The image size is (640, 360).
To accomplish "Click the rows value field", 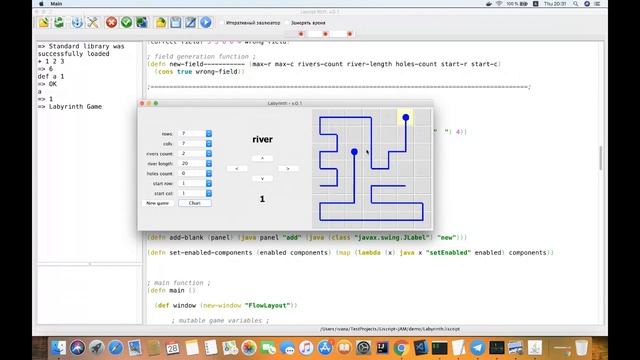I will pyautogui.click(x=192, y=133).
